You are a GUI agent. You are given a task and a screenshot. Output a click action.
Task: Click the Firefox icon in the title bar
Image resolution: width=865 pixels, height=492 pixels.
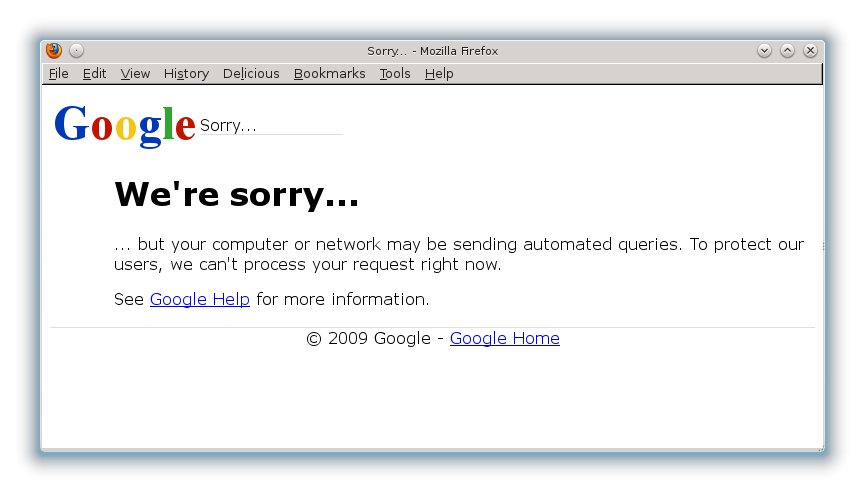(x=54, y=50)
